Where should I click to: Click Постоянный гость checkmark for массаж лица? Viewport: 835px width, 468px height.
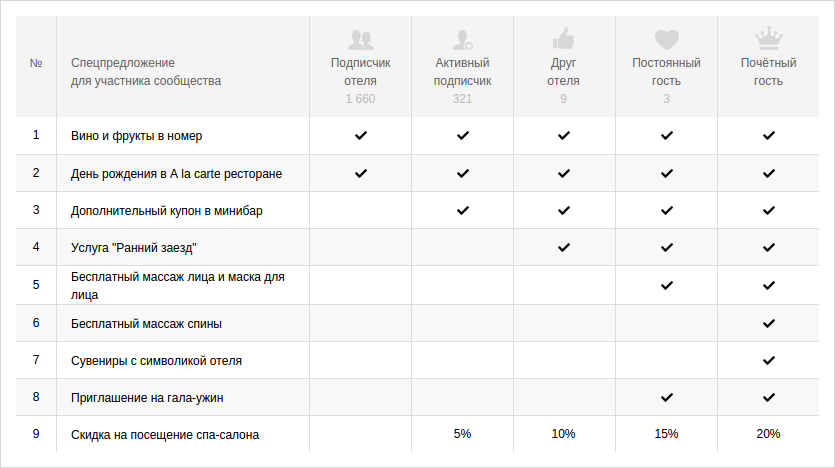pyautogui.click(x=666, y=285)
